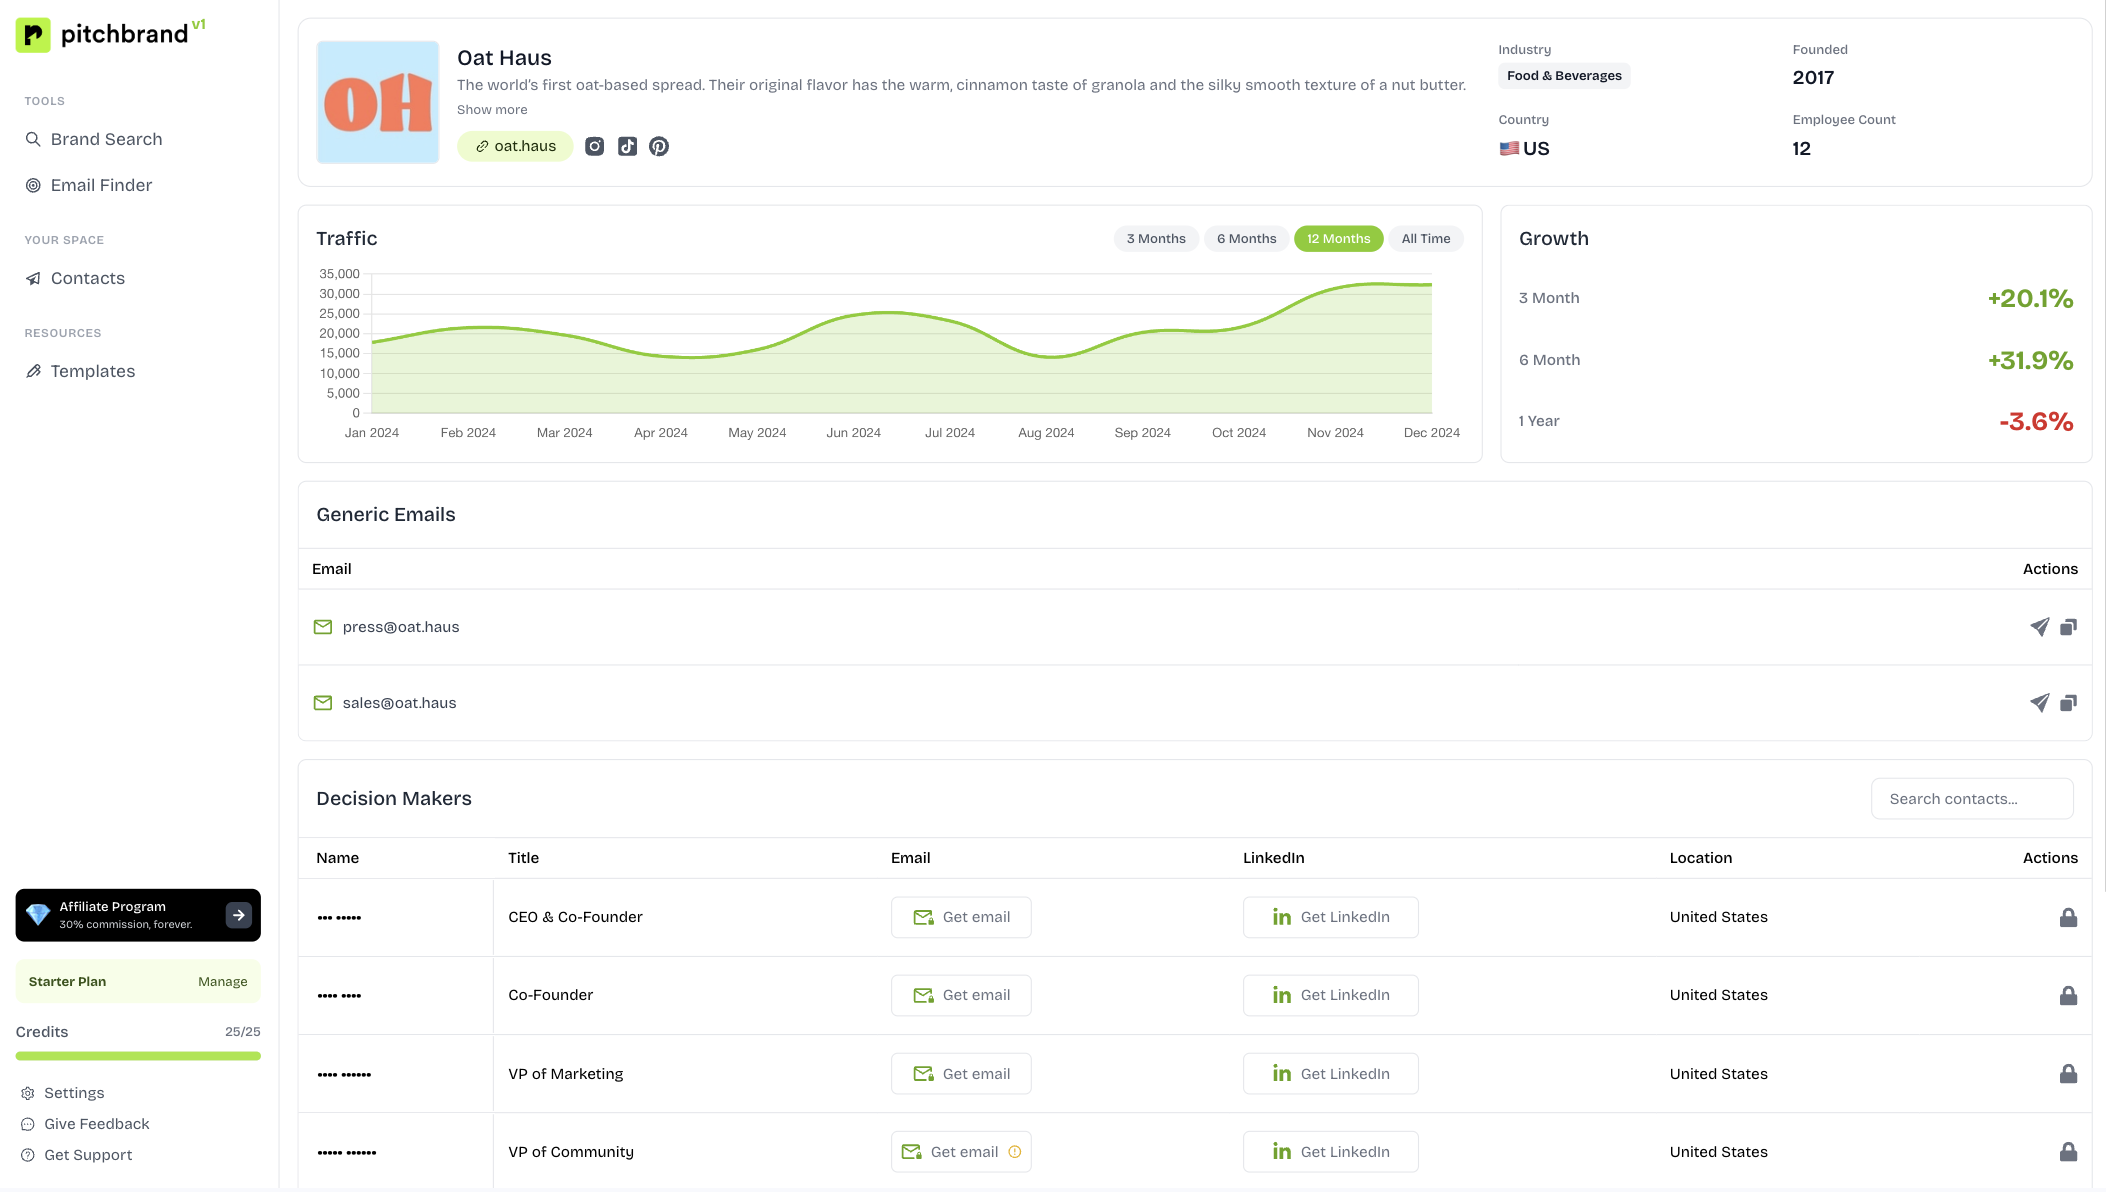Click the Email Finder target icon
Screen dimensions: 2106x1192
pos(33,185)
